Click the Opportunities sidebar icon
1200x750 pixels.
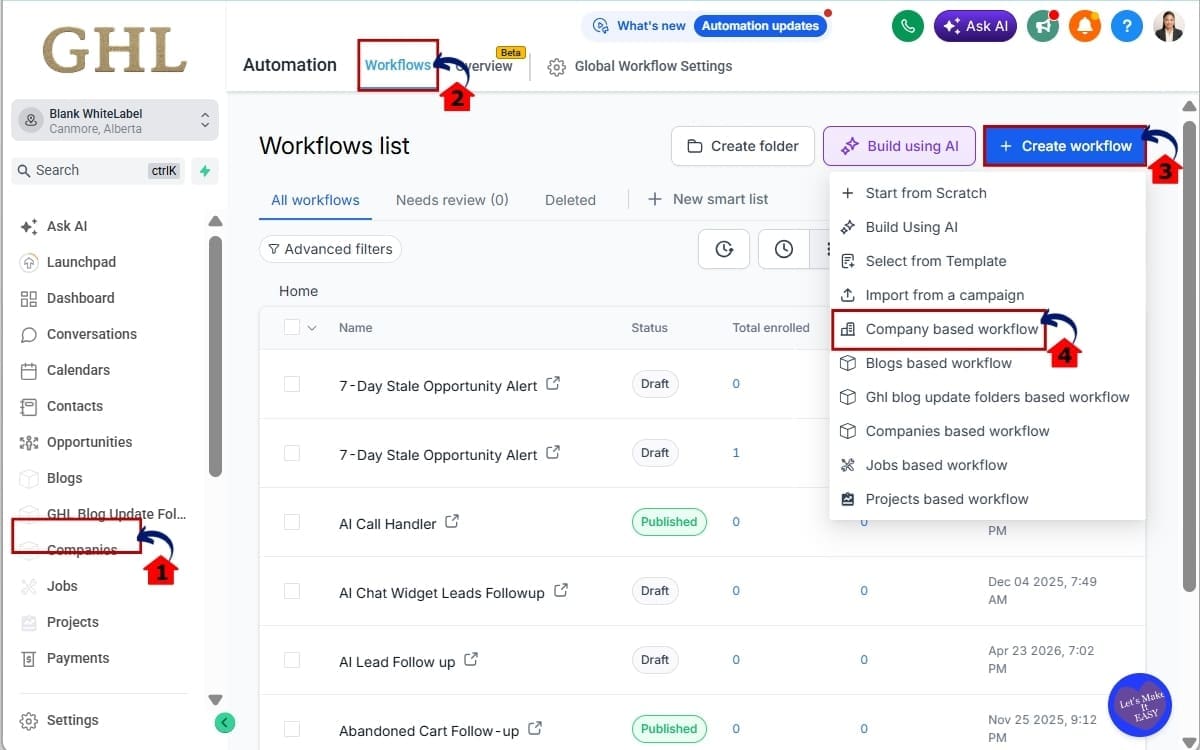(29, 442)
